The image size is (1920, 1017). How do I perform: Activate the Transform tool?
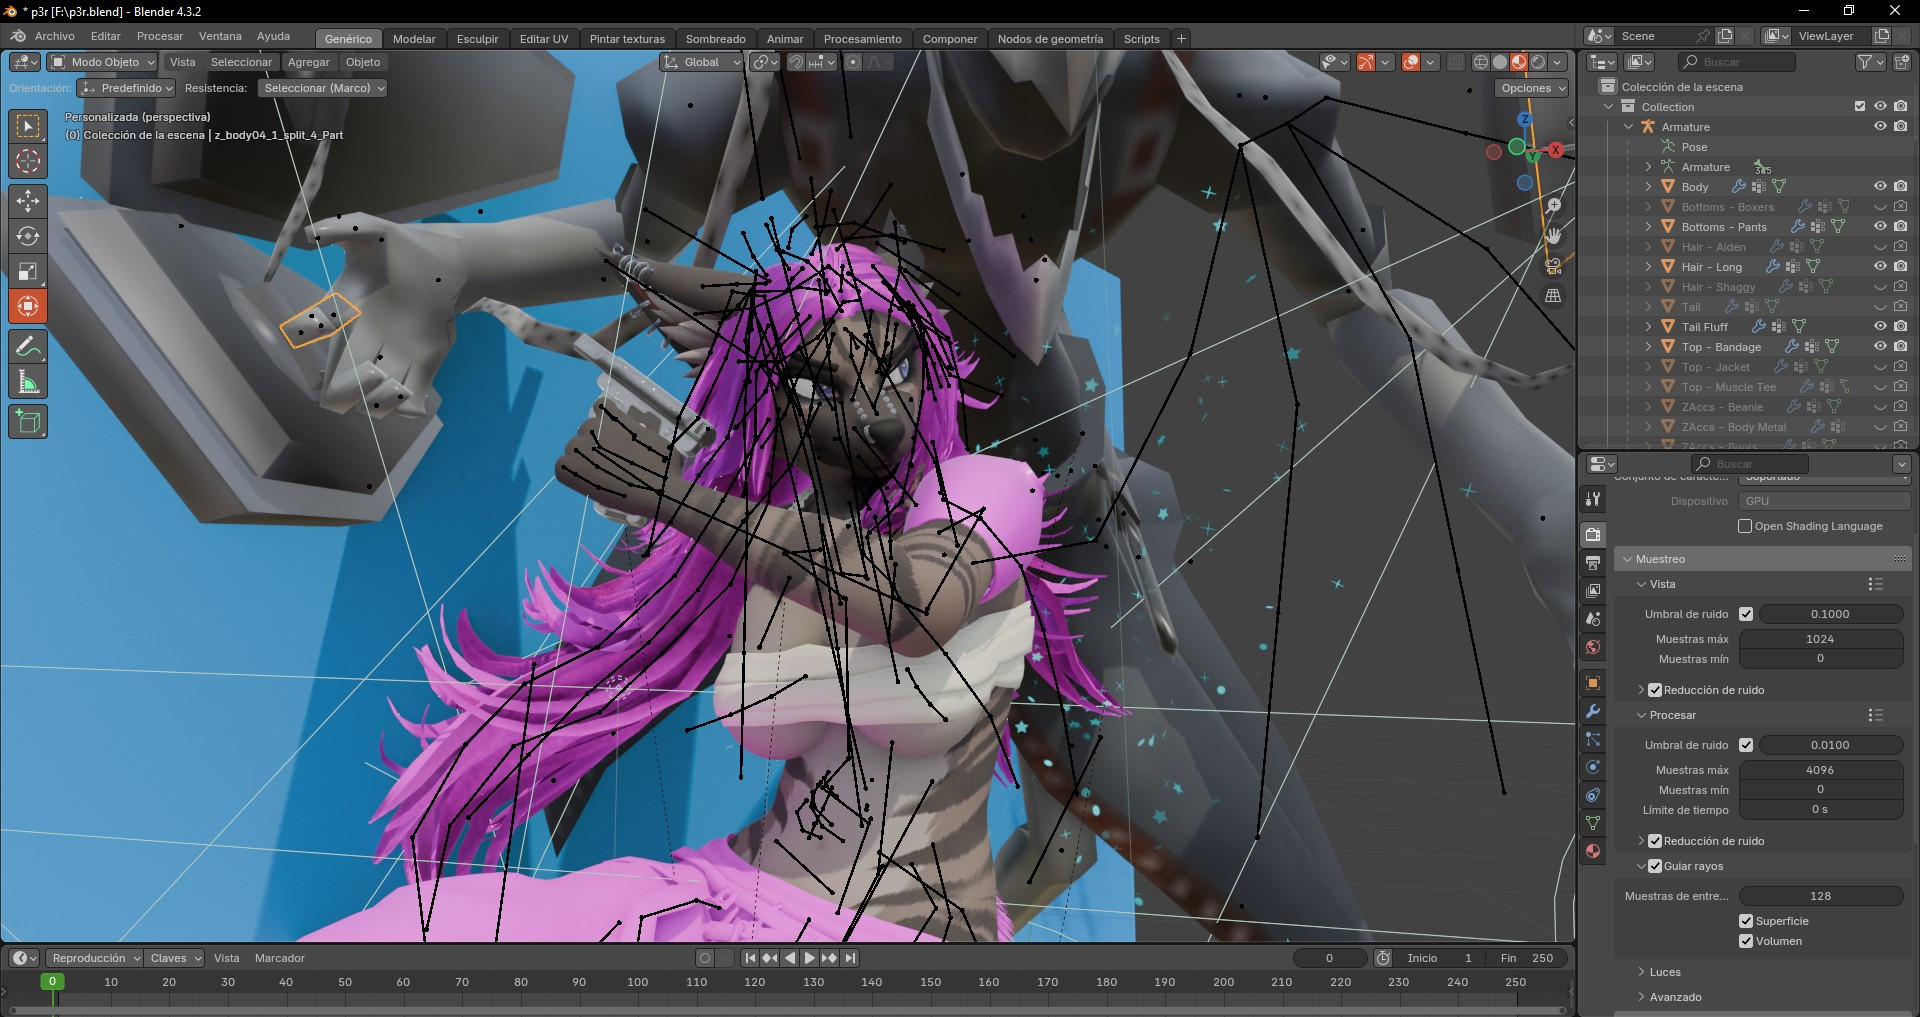click(x=28, y=306)
